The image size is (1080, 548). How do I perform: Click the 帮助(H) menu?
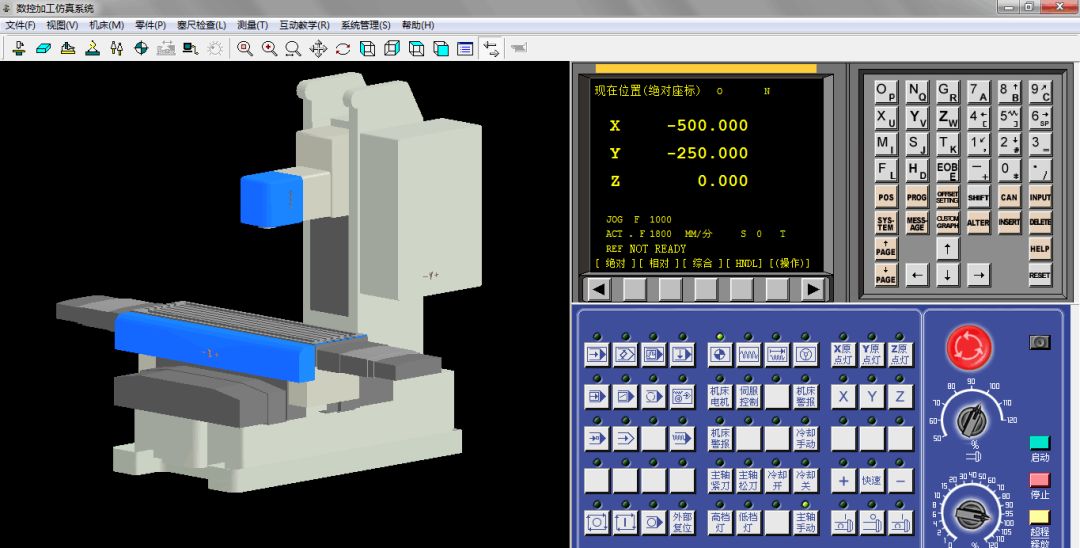coord(417,25)
